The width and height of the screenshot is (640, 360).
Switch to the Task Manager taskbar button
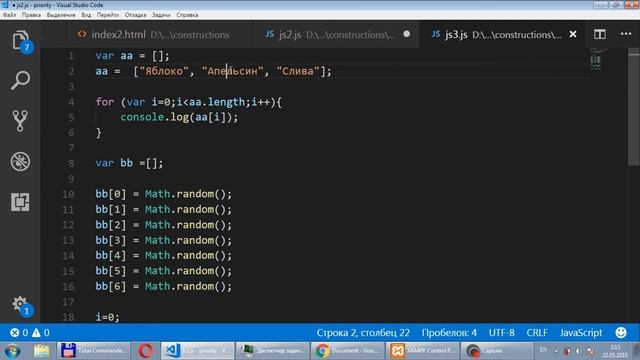coord(272,351)
